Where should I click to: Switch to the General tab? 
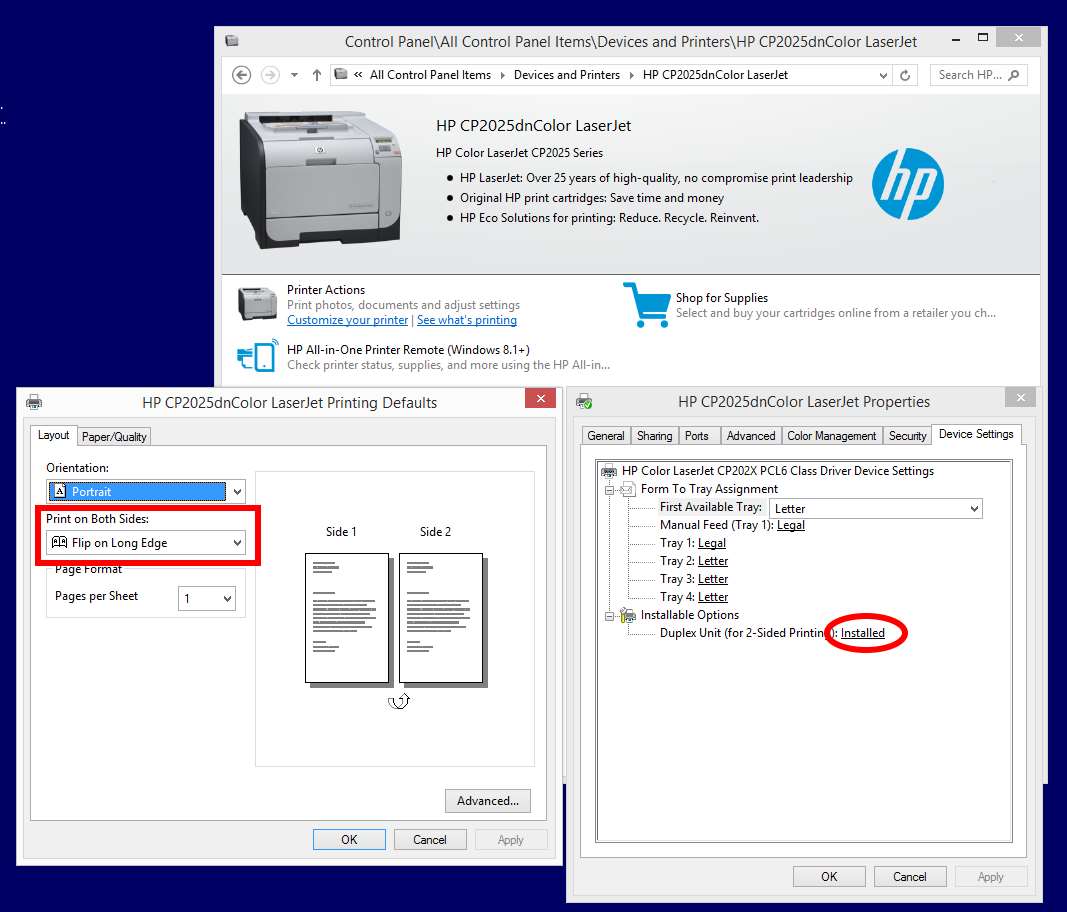pos(606,436)
